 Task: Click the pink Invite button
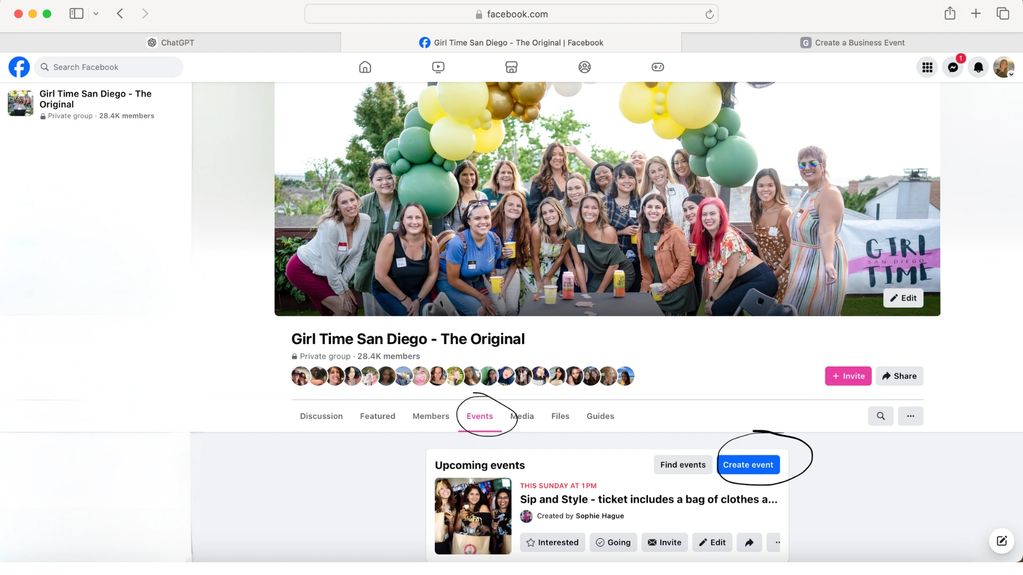click(x=848, y=376)
